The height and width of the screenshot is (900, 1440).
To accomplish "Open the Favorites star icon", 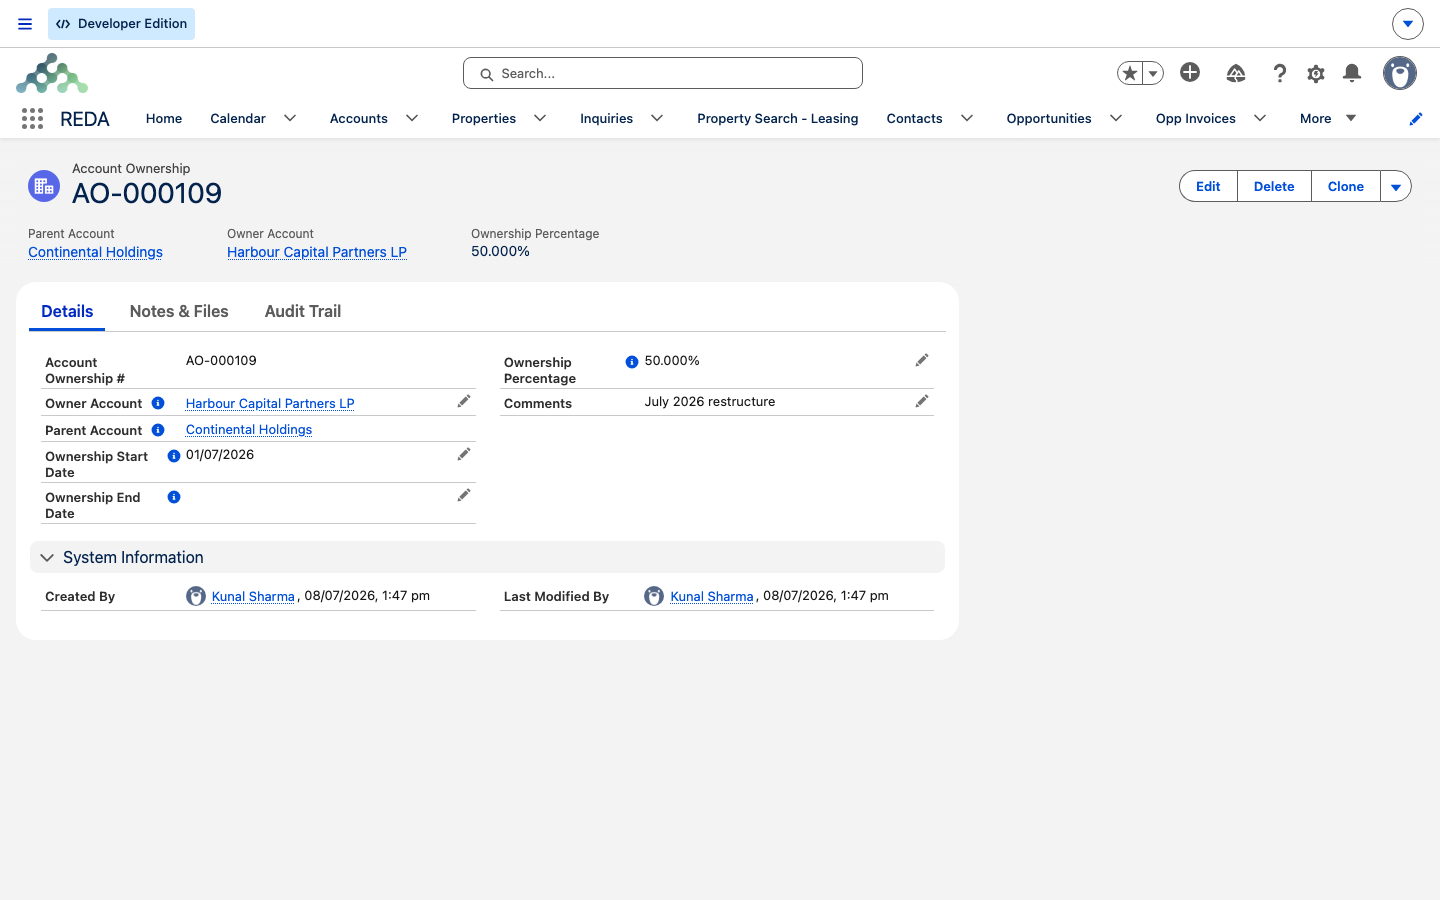I will [x=1130, y=73].
